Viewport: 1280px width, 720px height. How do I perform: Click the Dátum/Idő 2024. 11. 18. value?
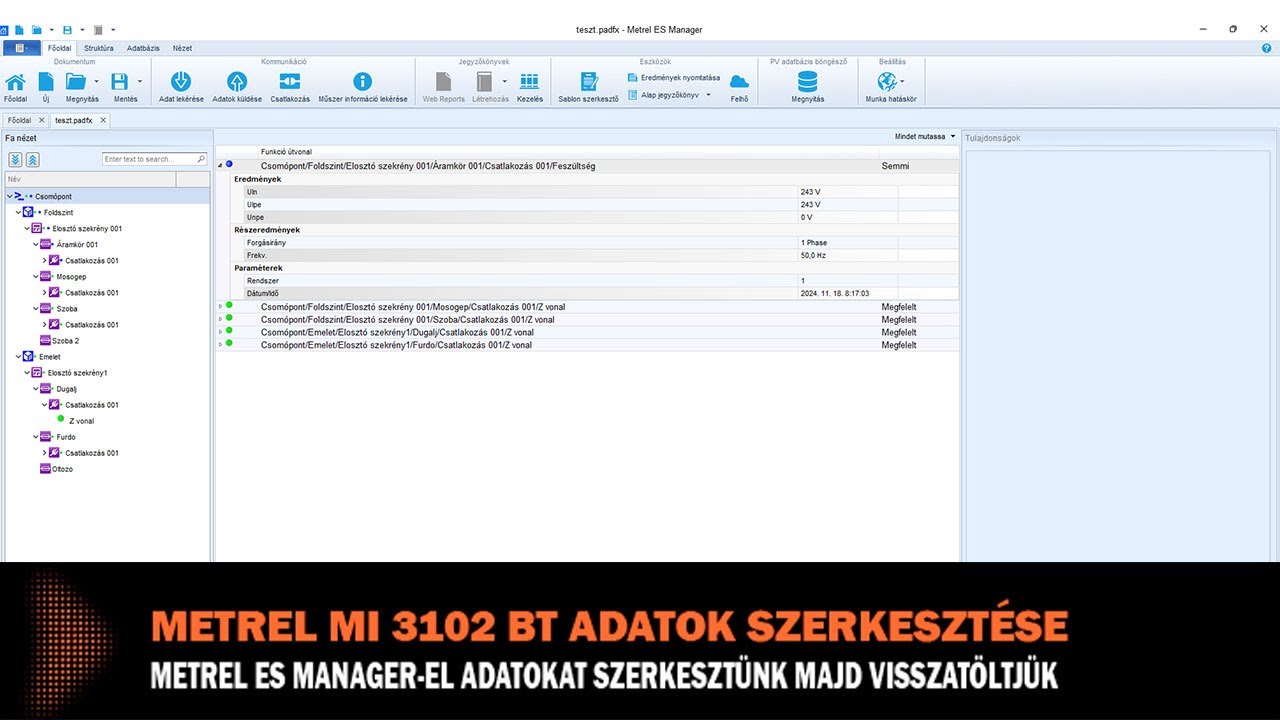point(848,293)
